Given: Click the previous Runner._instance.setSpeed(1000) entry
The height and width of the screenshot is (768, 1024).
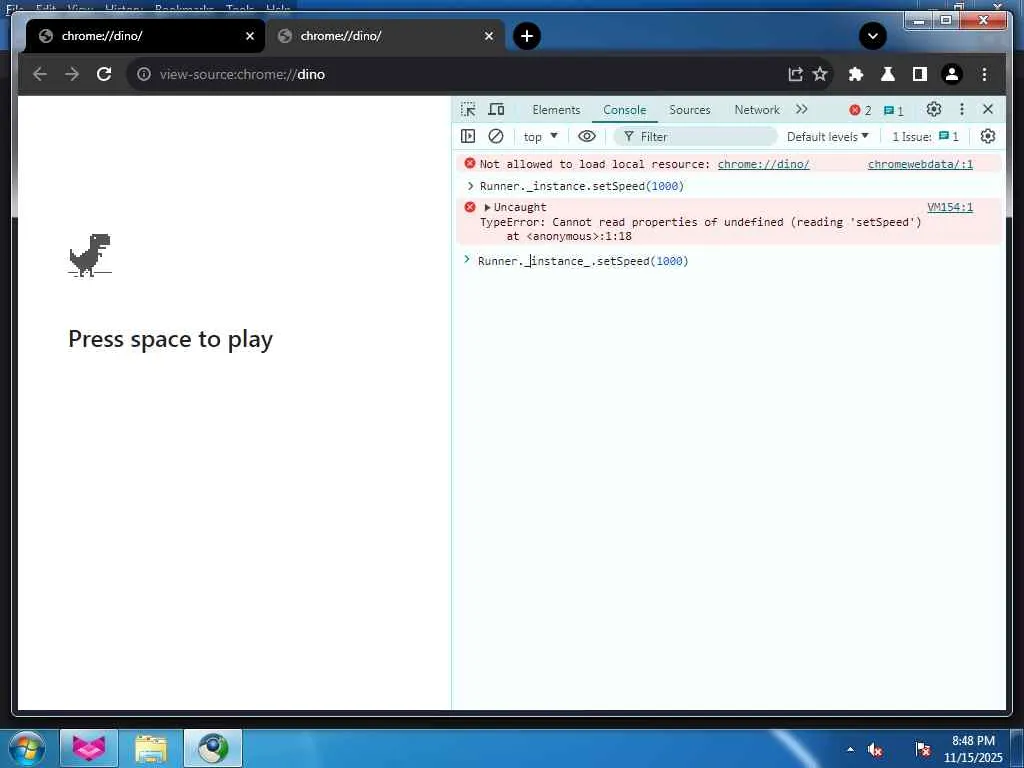Looking at the screenshot, I should (582, 186).
